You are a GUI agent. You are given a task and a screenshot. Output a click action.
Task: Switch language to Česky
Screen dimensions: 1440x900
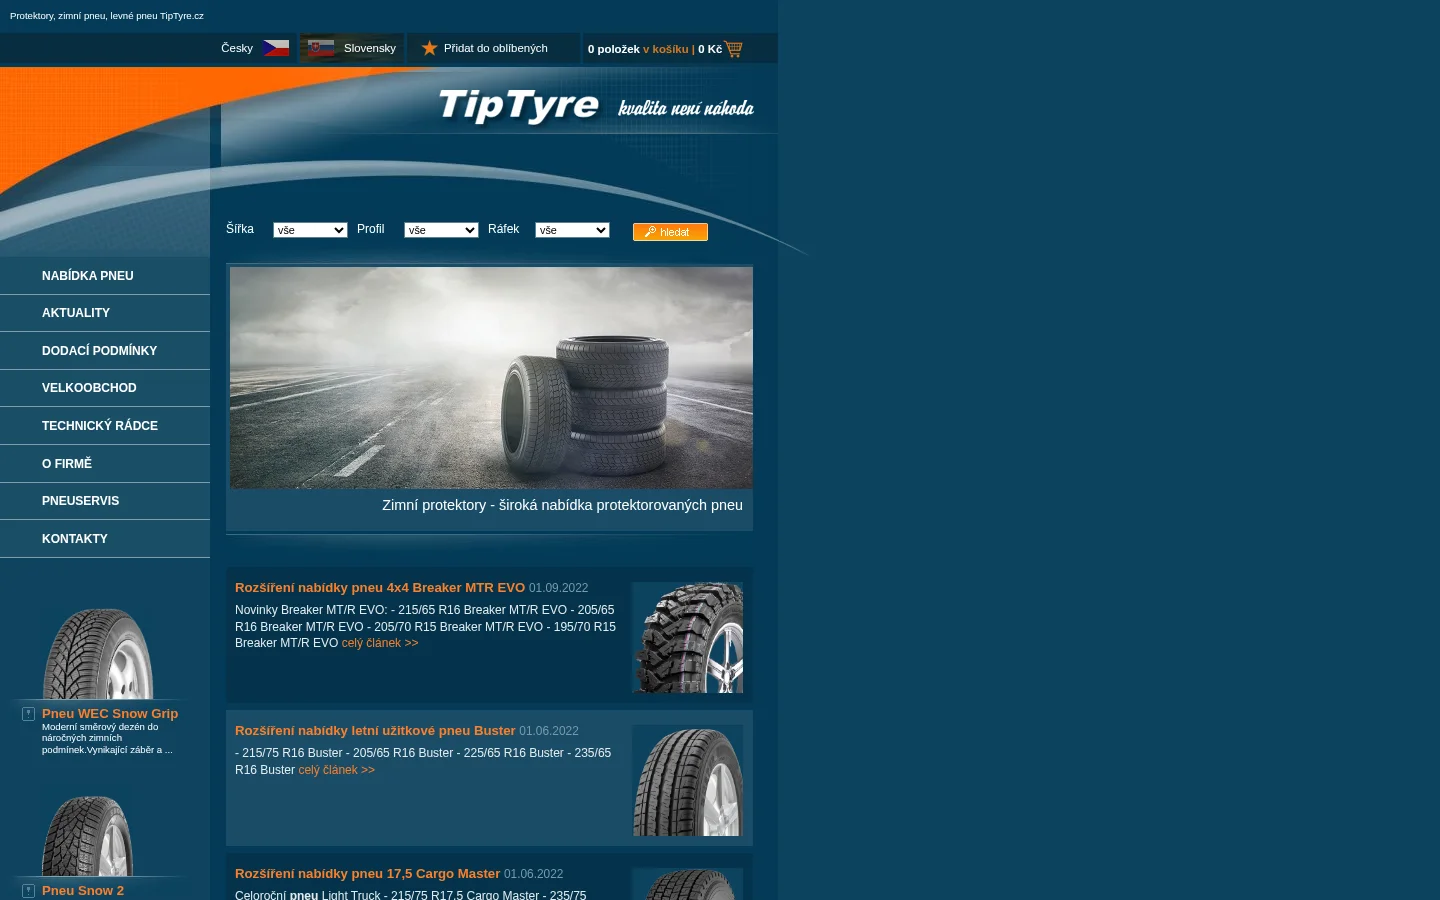click(237, 48)
